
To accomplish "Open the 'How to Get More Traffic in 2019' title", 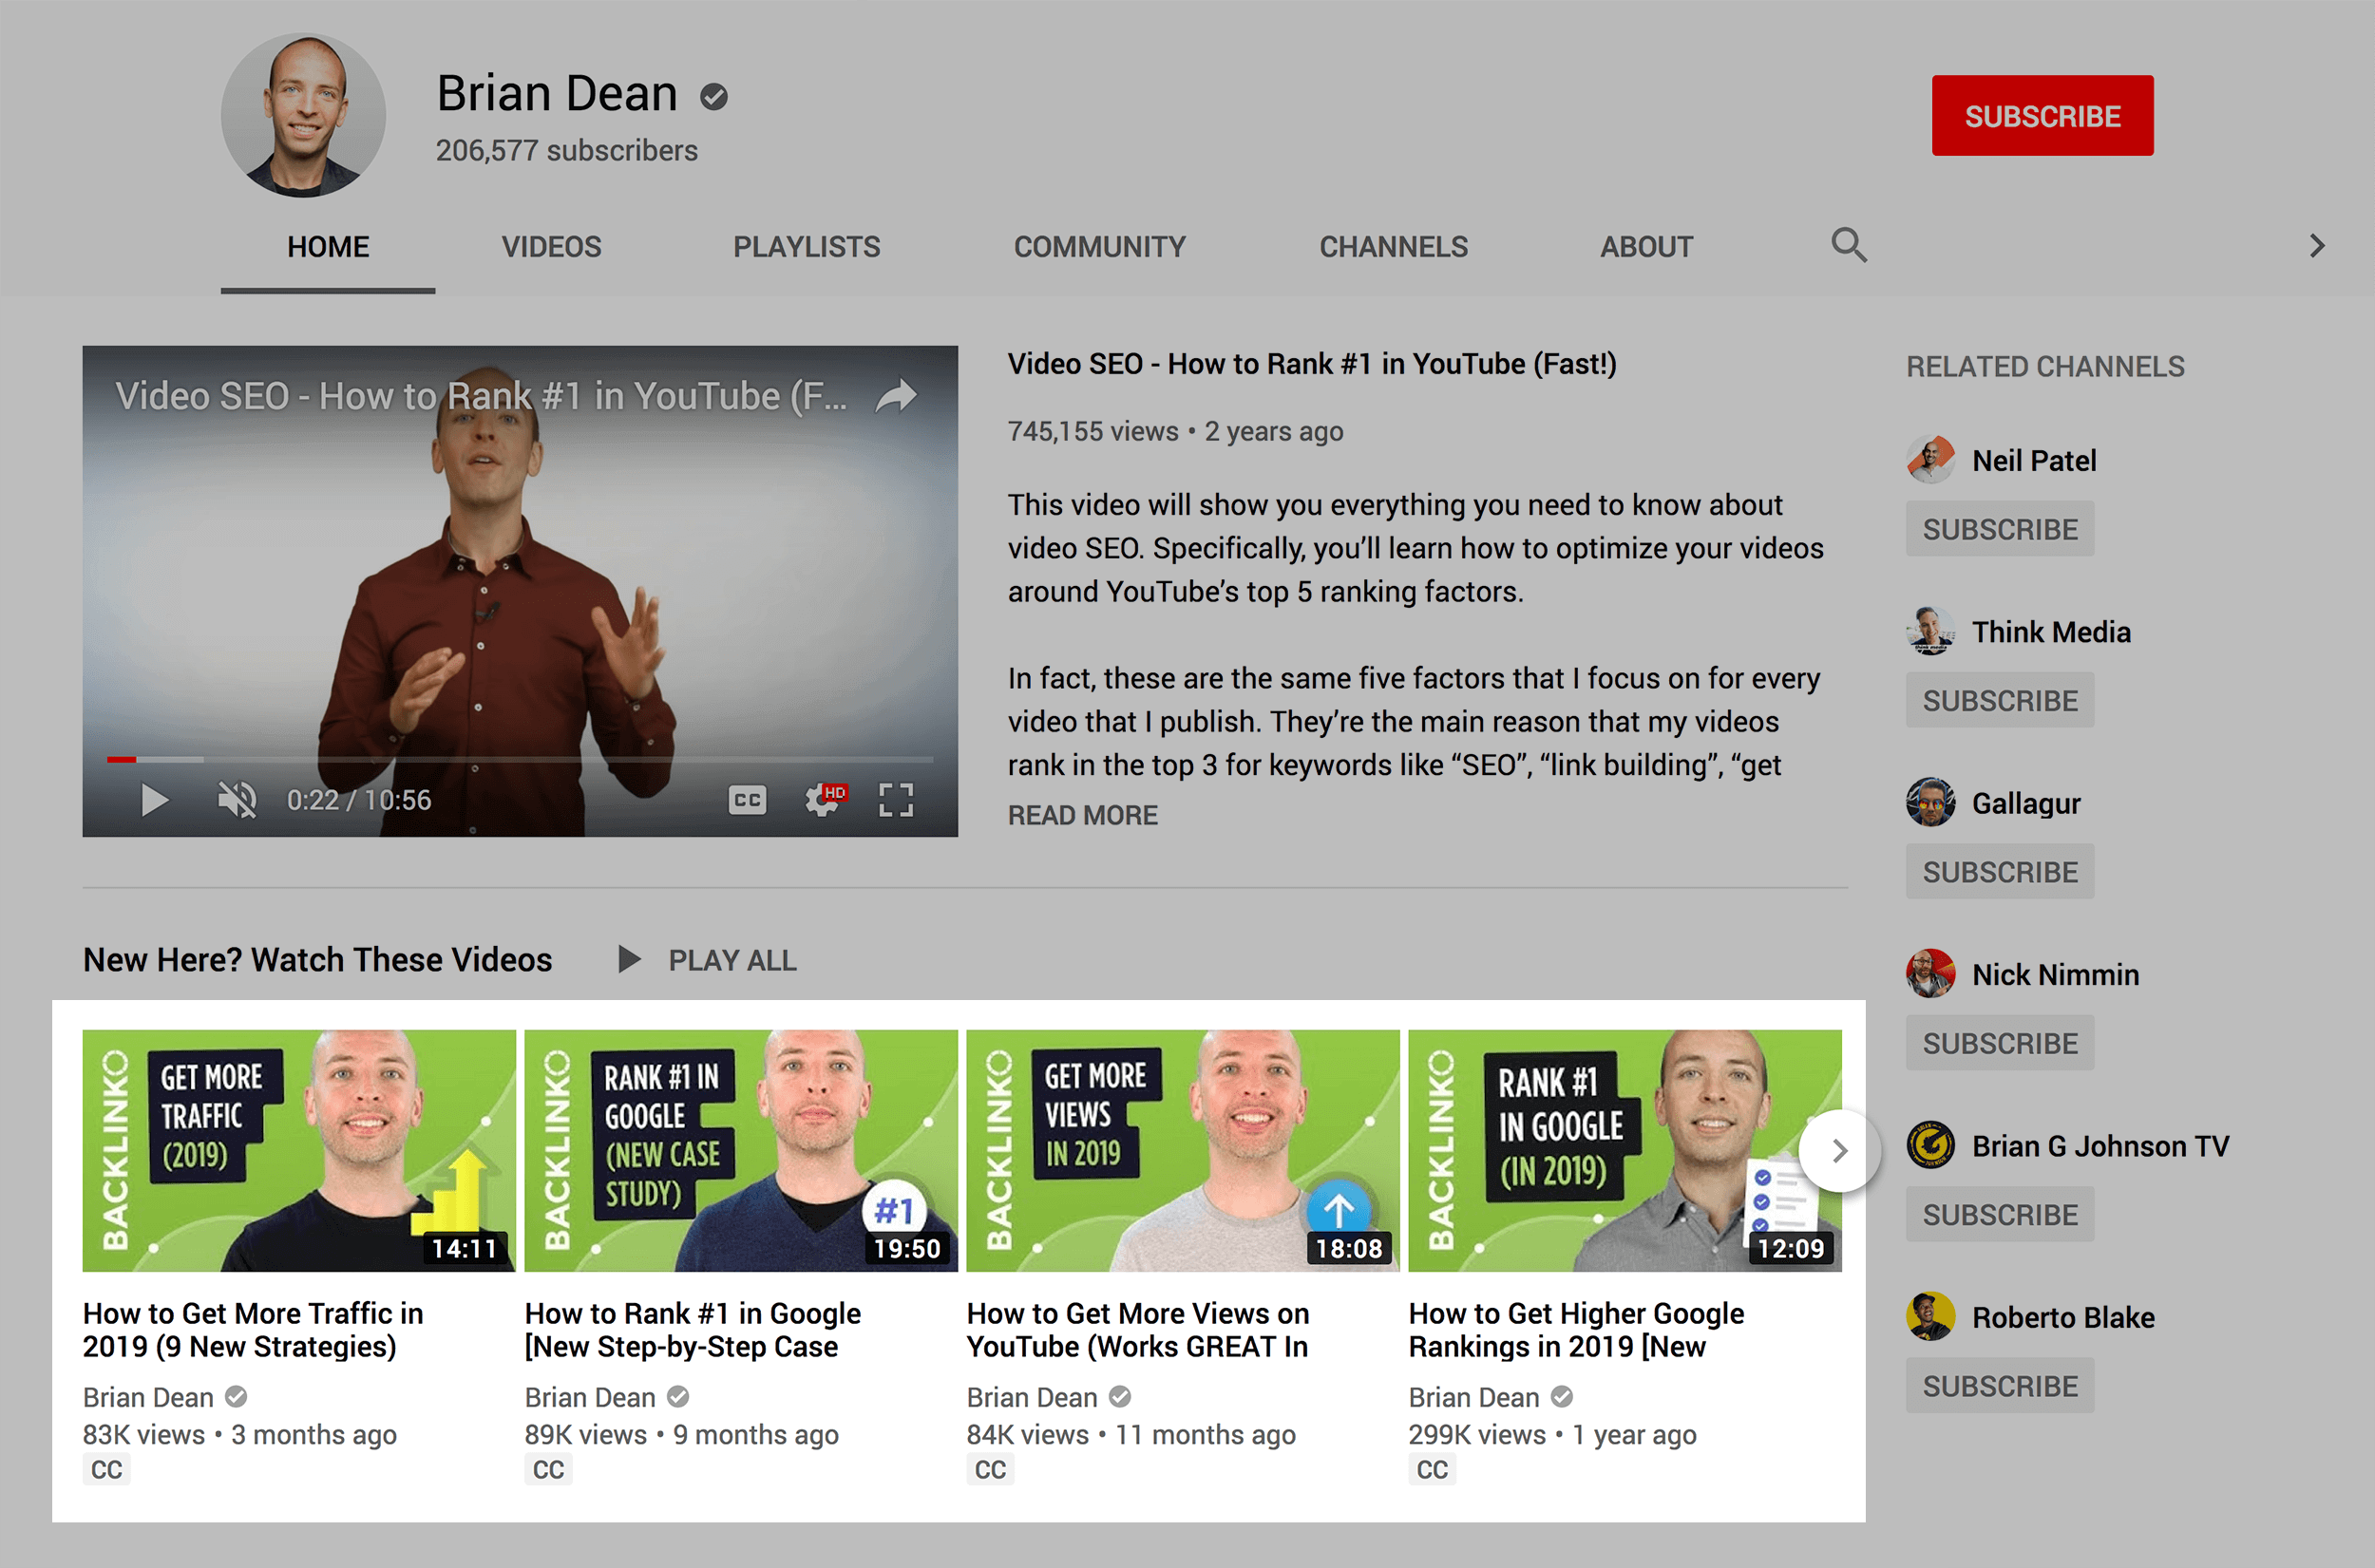I will pos(253,1330).
